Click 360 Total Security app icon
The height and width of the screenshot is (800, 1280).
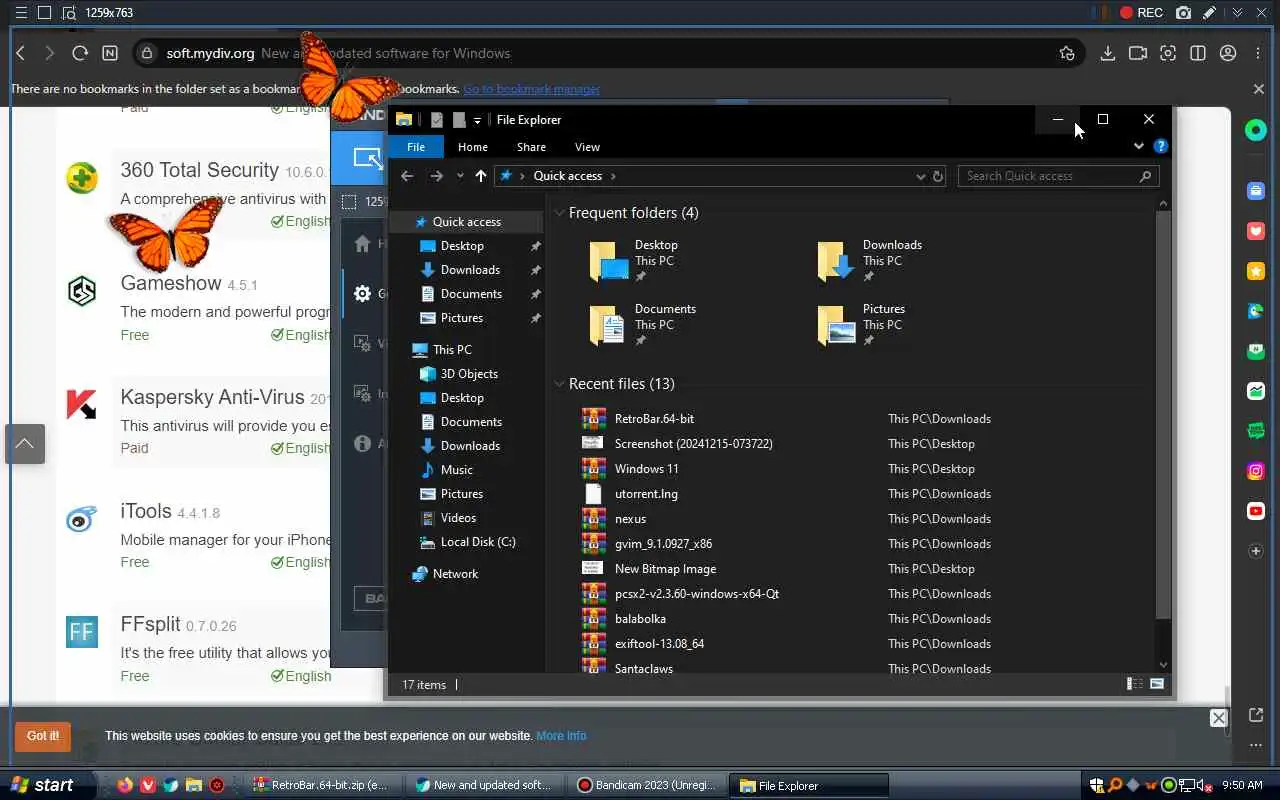point(82,178)
